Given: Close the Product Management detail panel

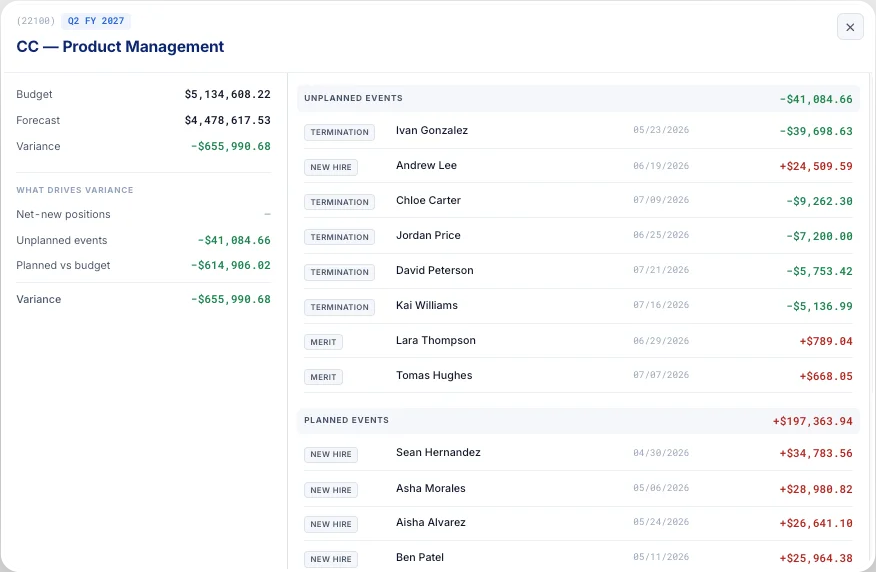Looking at the screenshot, I should pyautogui.click(x=850, y=27).
